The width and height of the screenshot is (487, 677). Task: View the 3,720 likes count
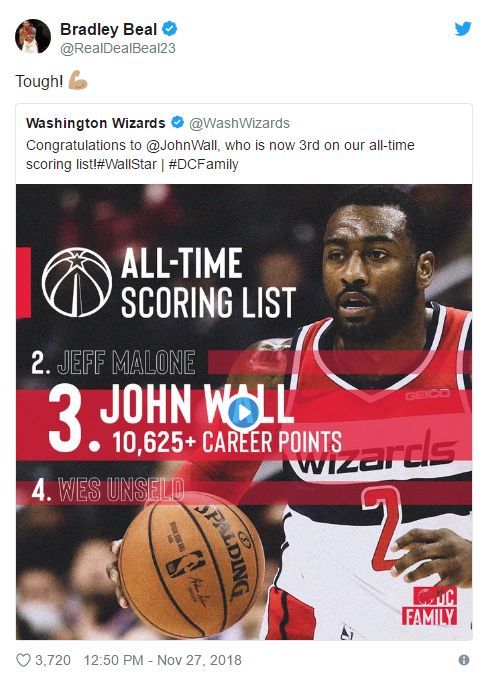click(53, 660)
